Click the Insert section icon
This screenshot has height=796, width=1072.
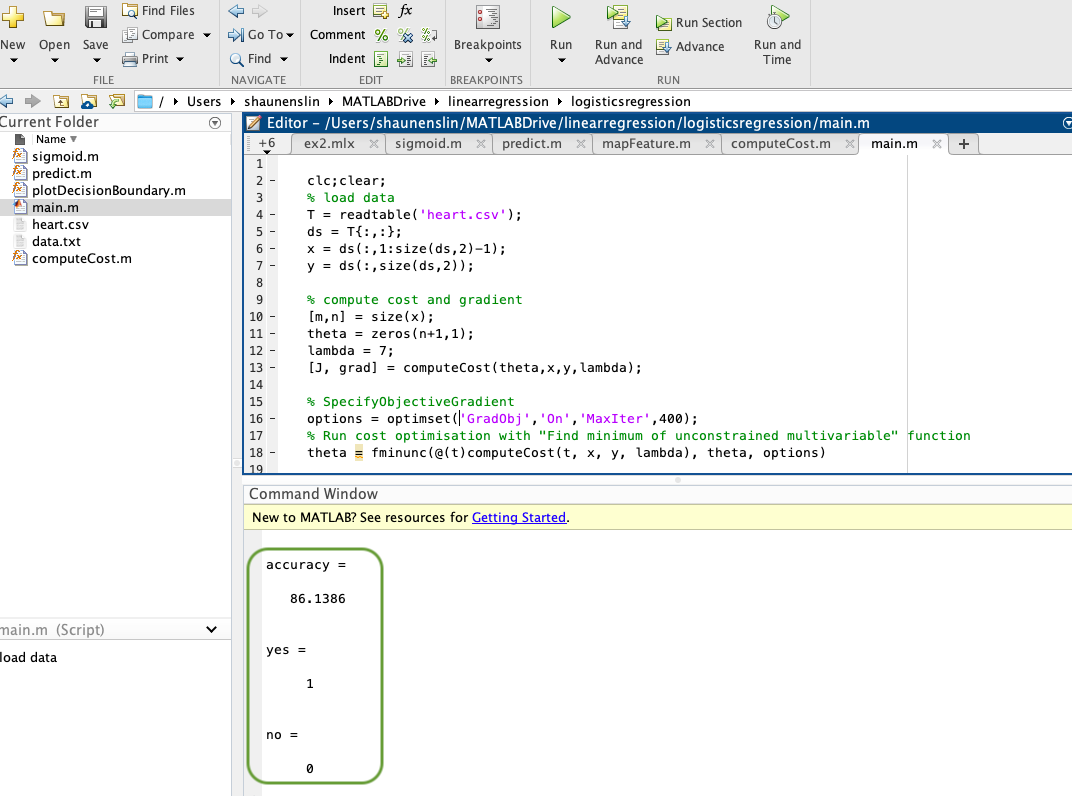pos(381,11)
